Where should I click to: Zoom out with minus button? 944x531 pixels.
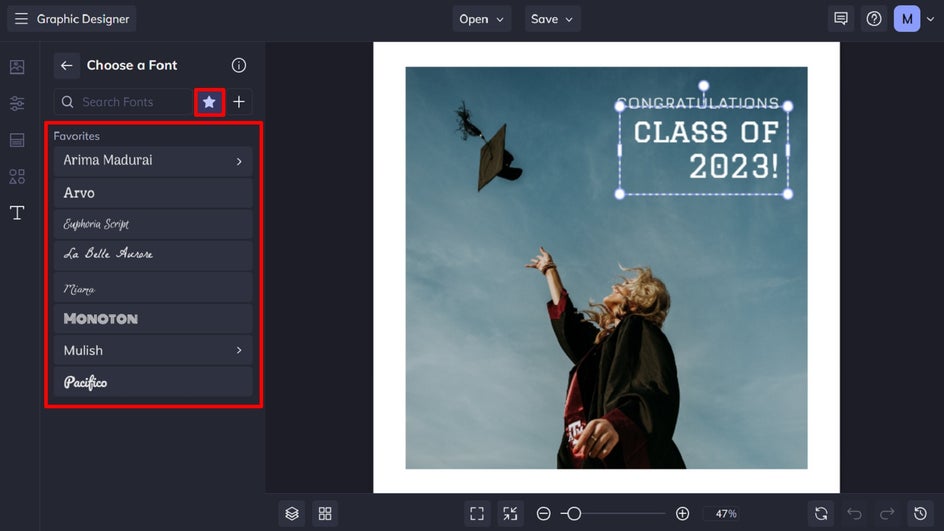point(544,514)
